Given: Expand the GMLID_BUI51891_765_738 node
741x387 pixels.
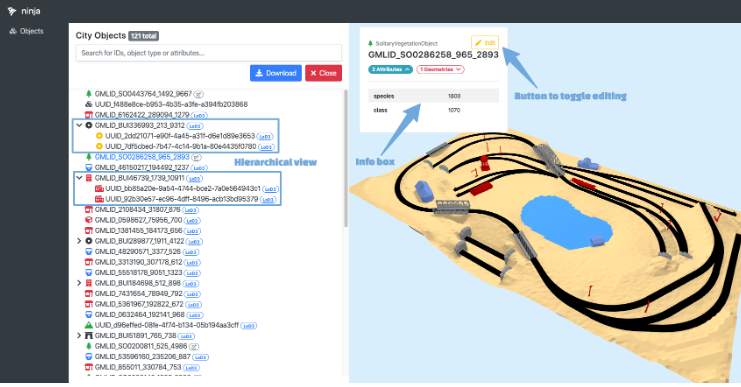Looking at the screenshot, I should [x=79, y=335].
